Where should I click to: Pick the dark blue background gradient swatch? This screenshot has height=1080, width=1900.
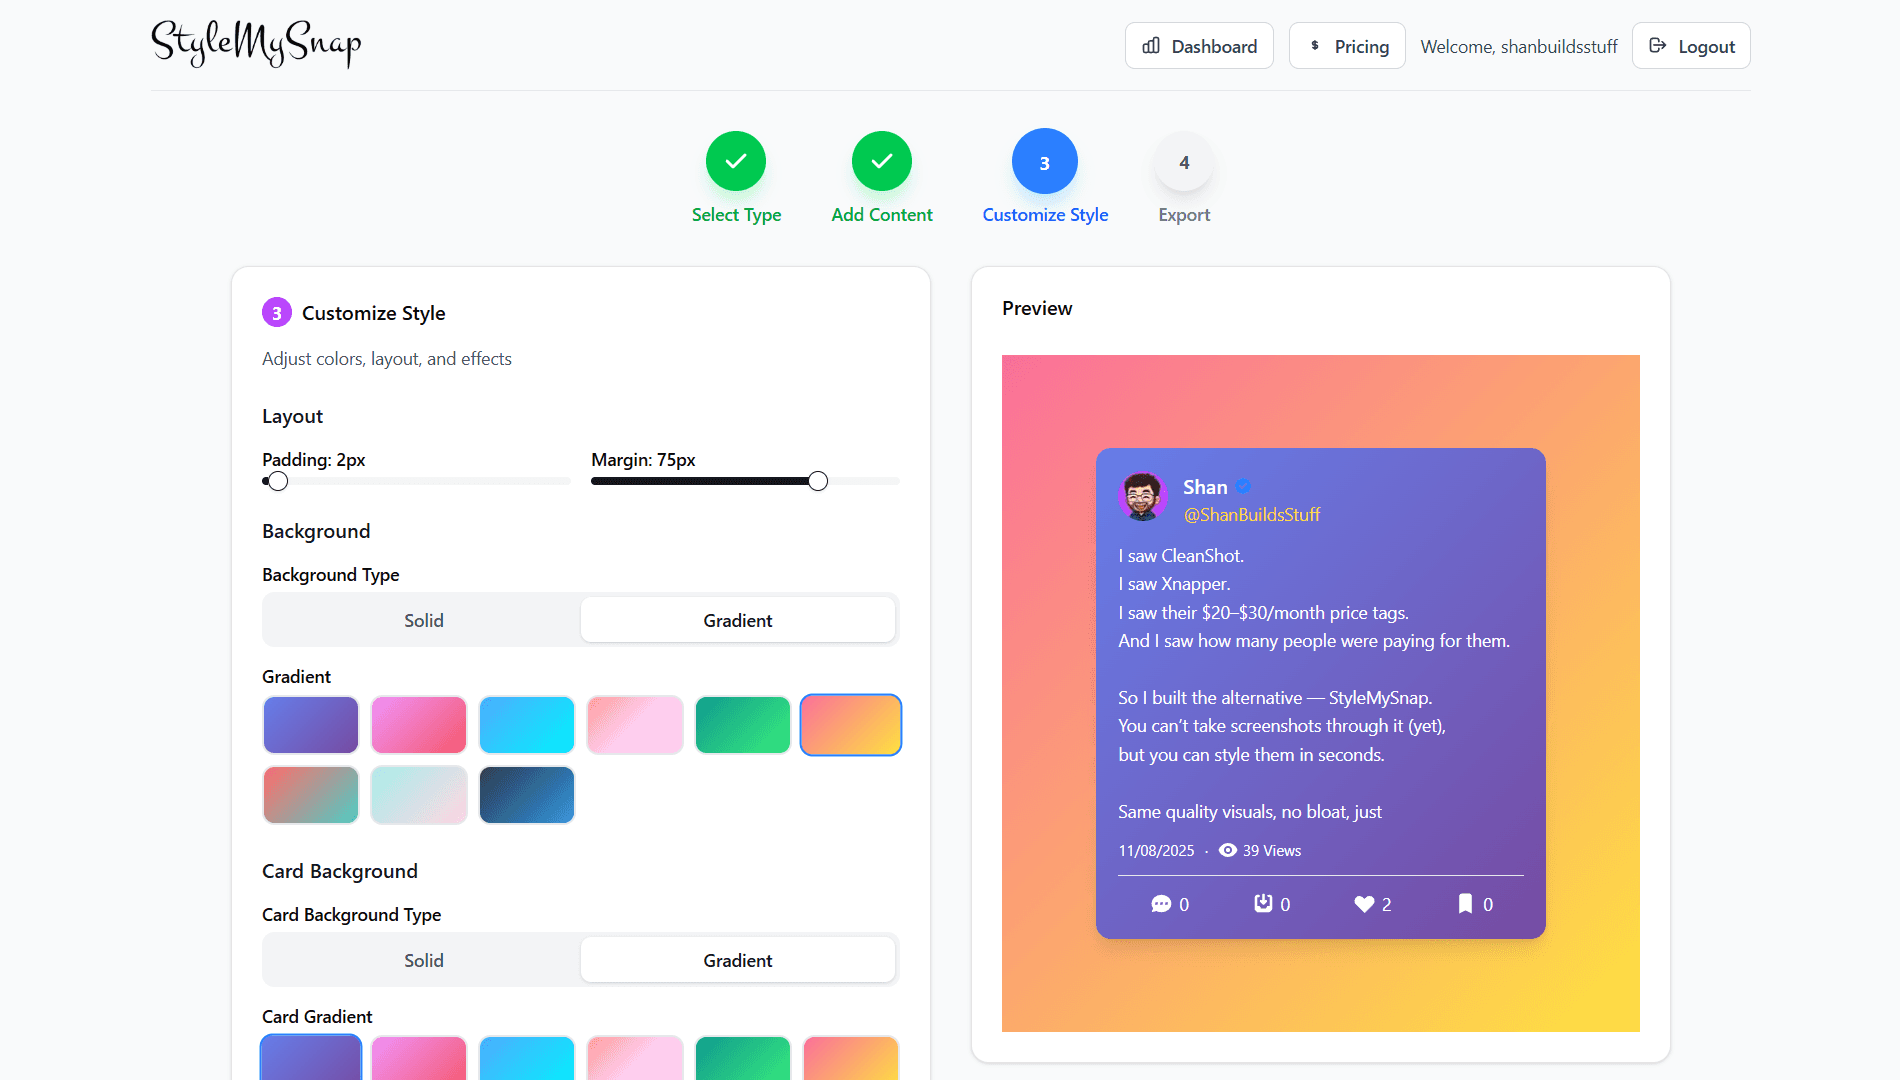(526, 795)
